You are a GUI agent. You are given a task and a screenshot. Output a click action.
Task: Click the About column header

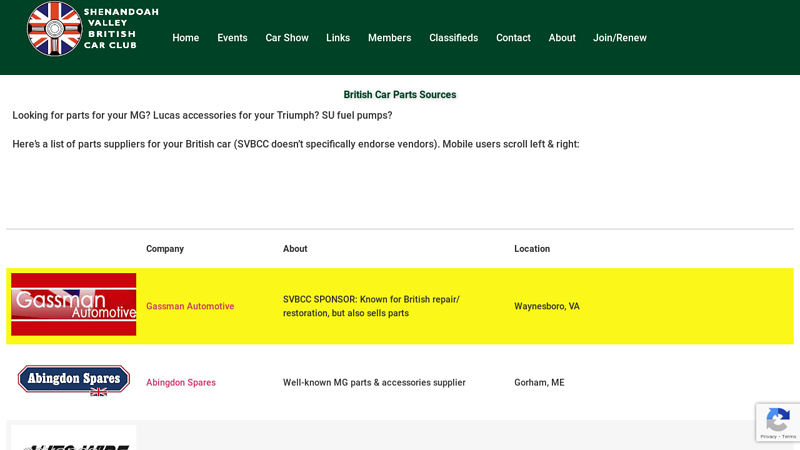295,249
